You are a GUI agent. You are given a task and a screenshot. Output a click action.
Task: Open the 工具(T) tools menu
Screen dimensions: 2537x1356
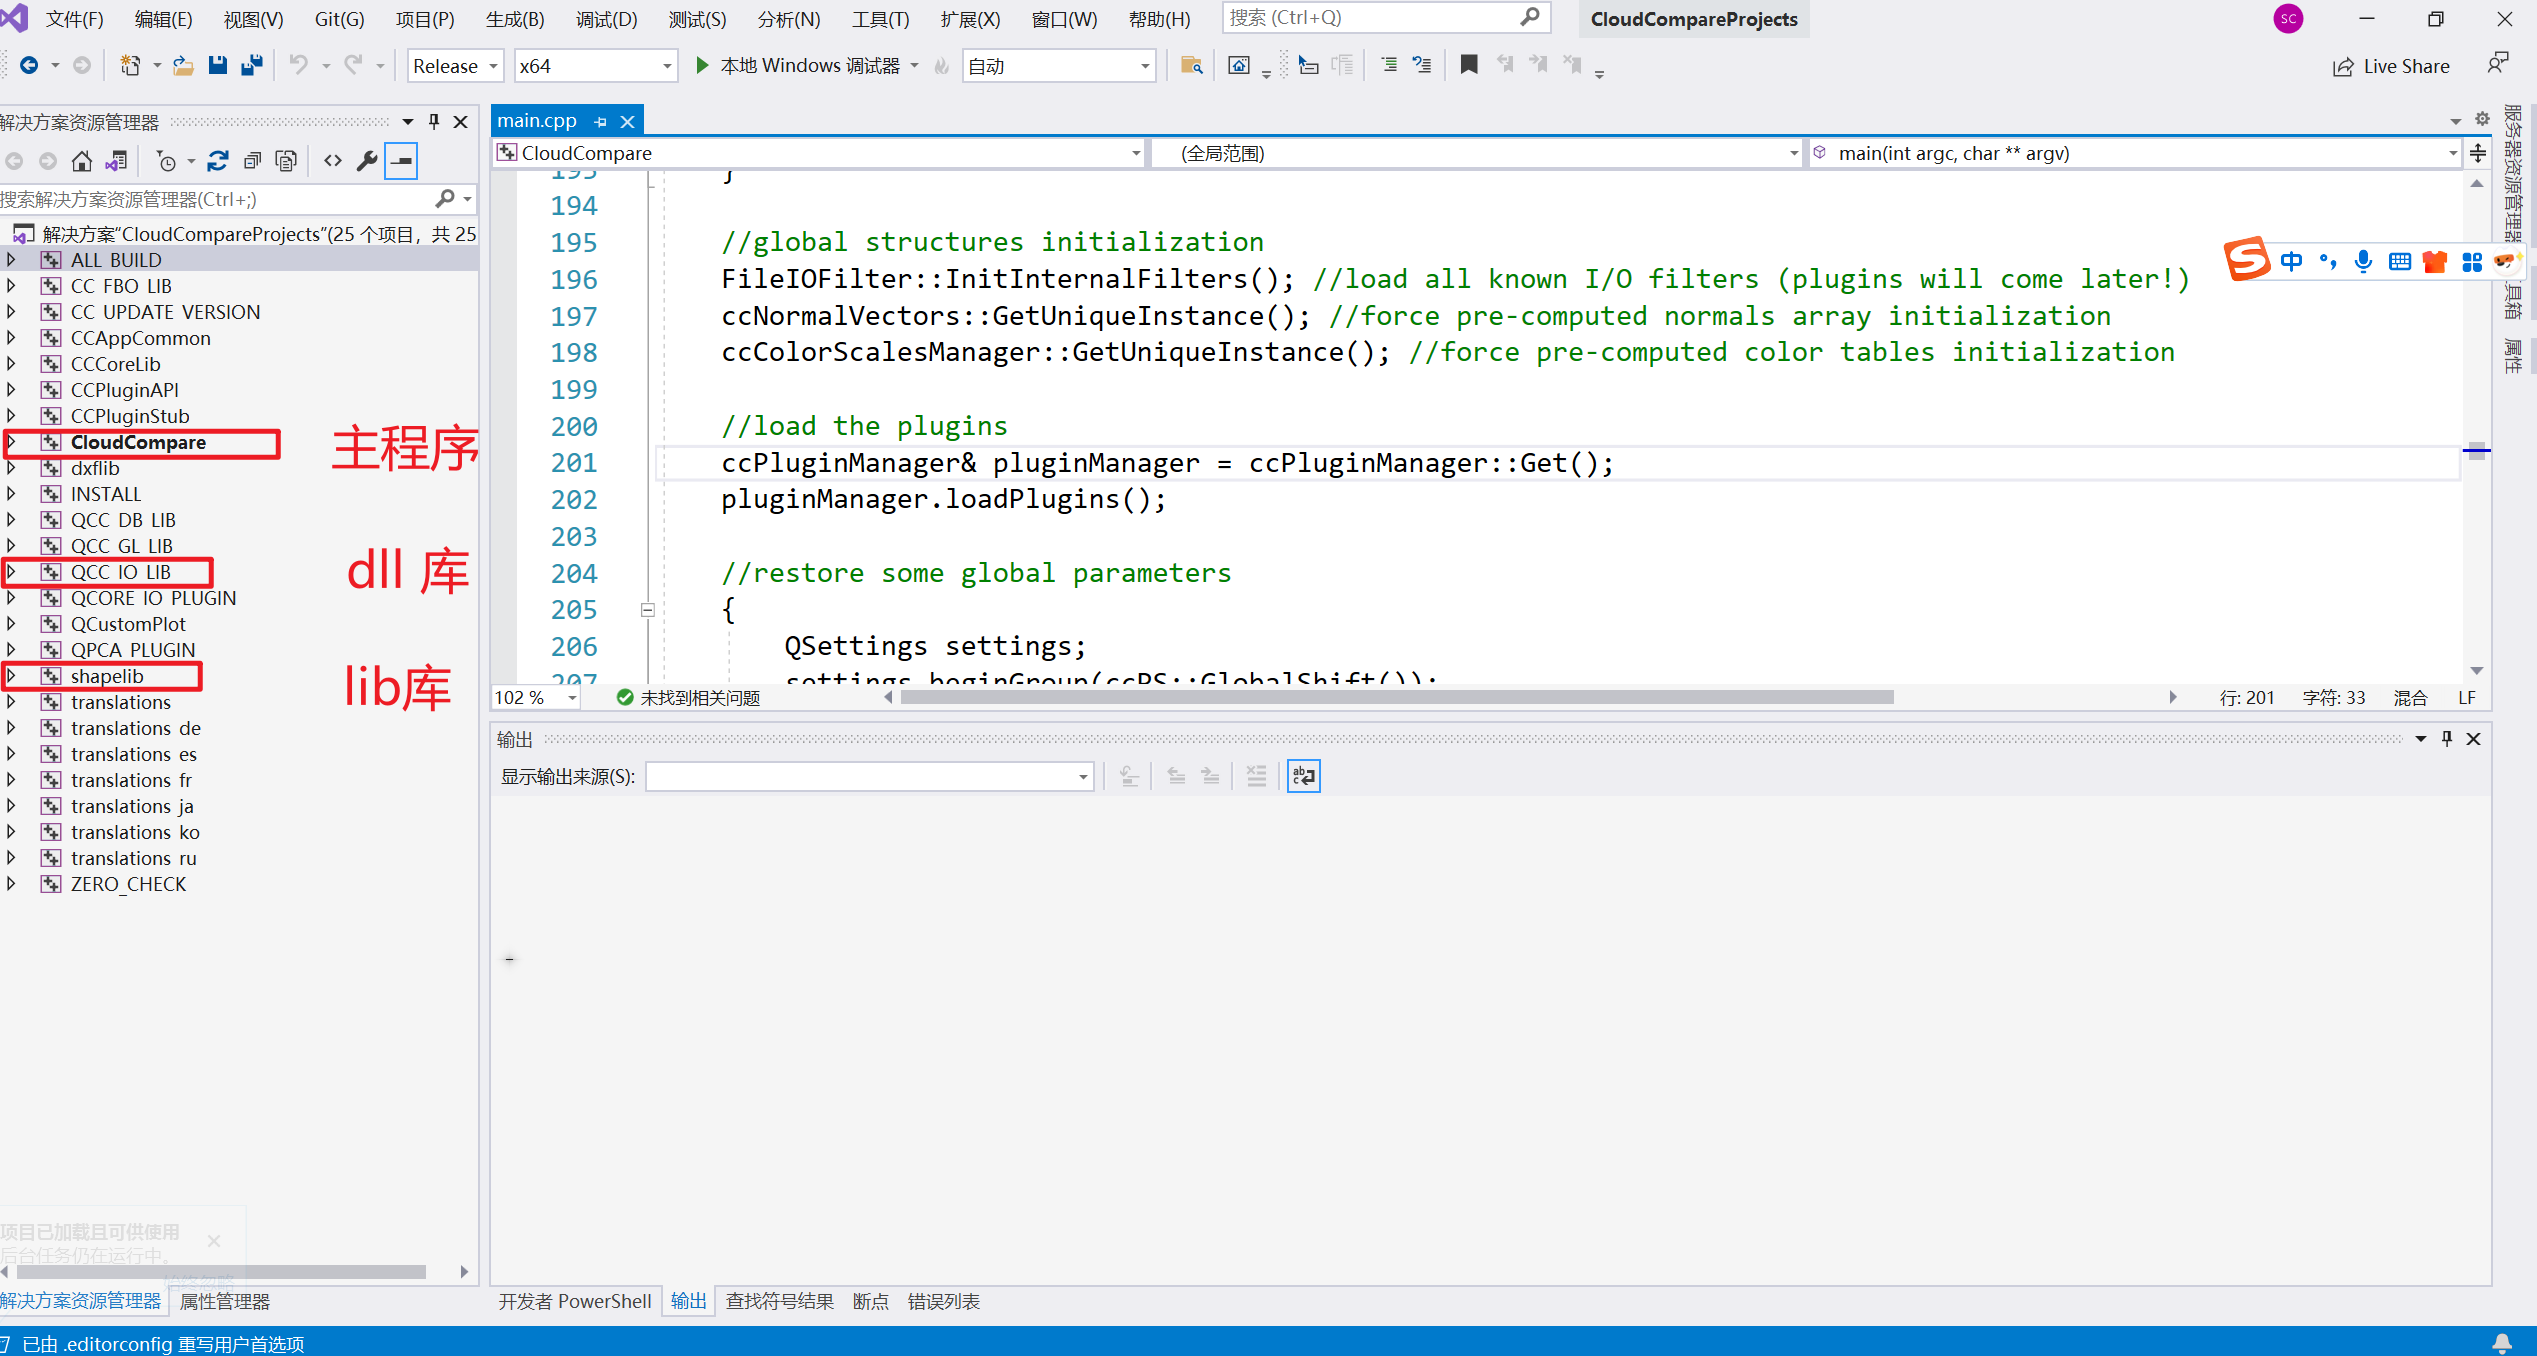tap(880, 19)
